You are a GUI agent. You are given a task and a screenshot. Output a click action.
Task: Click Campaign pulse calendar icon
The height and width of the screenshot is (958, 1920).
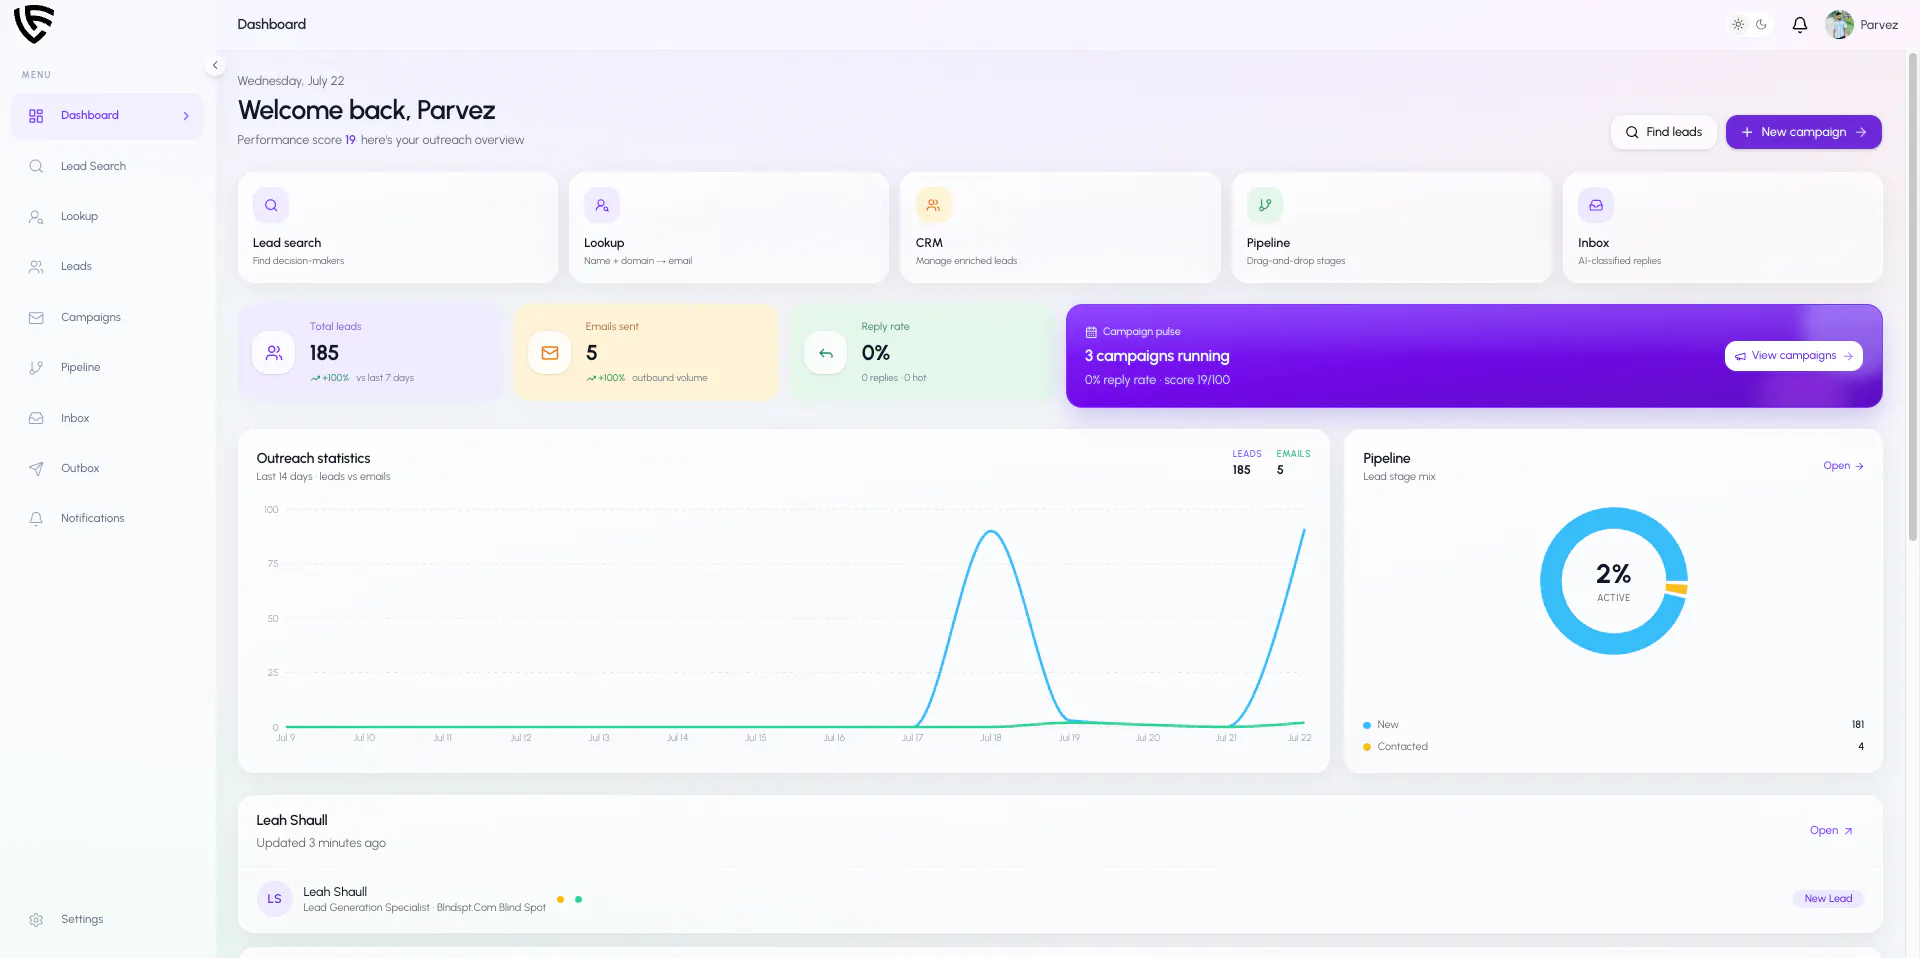click(x=1091, y=332)
